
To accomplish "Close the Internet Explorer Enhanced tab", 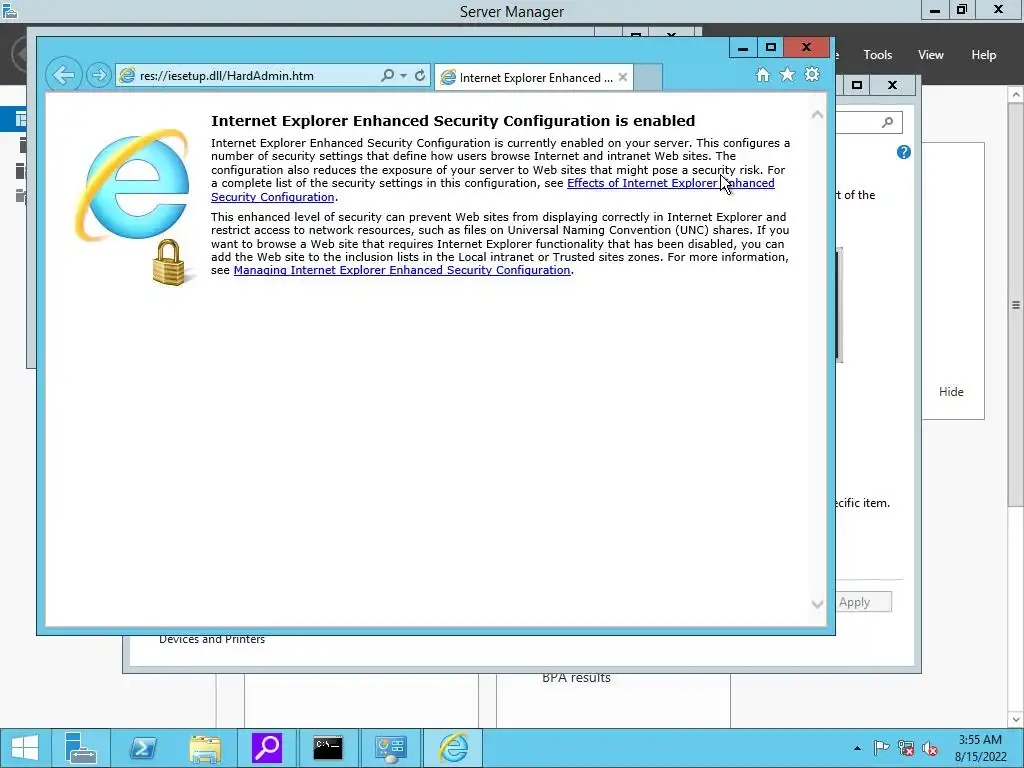I will tap(623, 77).
